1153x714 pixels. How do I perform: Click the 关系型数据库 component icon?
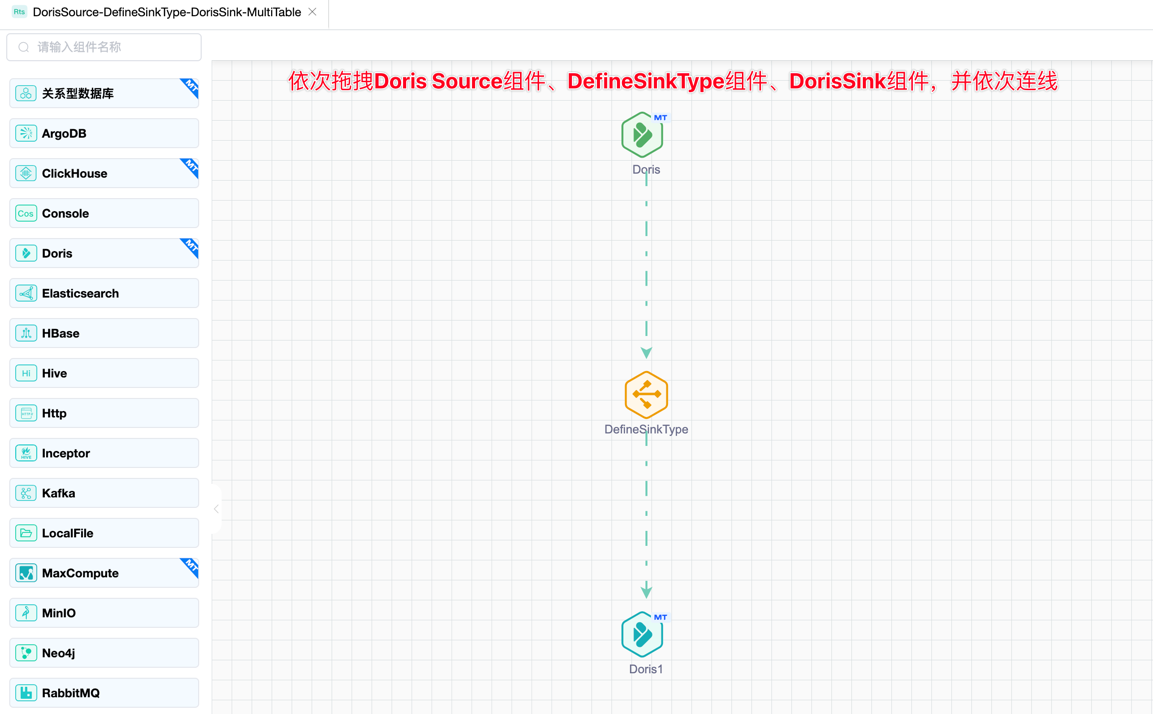click(x=26, y=93)
